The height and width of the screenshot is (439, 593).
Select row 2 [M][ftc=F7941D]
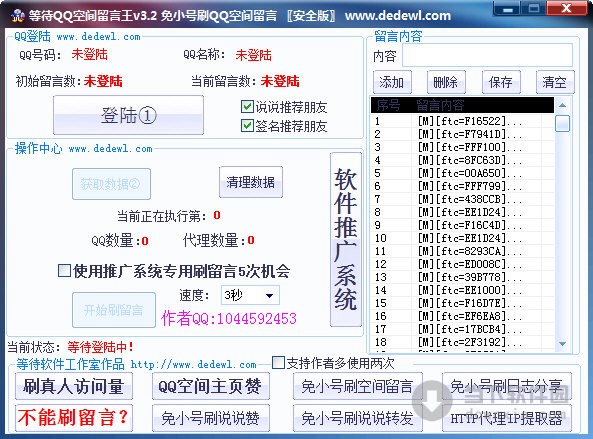(x=462, y=134)
